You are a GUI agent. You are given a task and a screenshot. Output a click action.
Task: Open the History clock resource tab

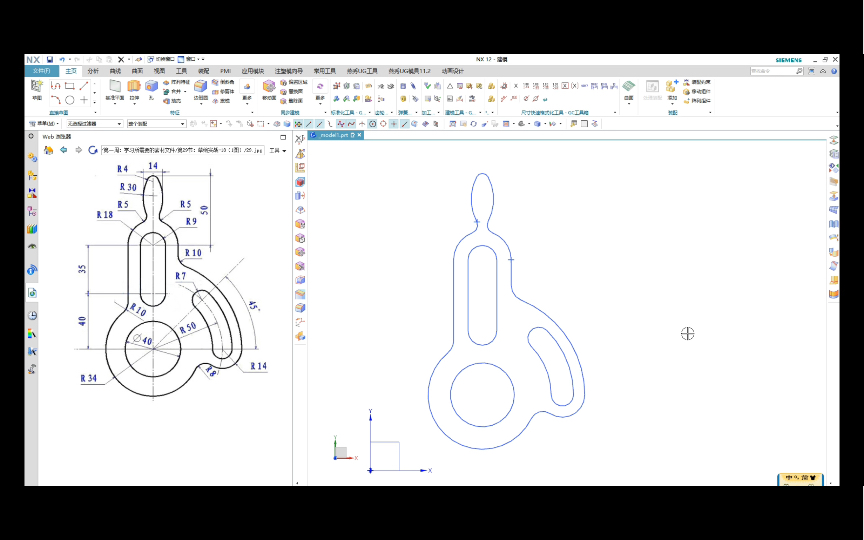[33, 315]
